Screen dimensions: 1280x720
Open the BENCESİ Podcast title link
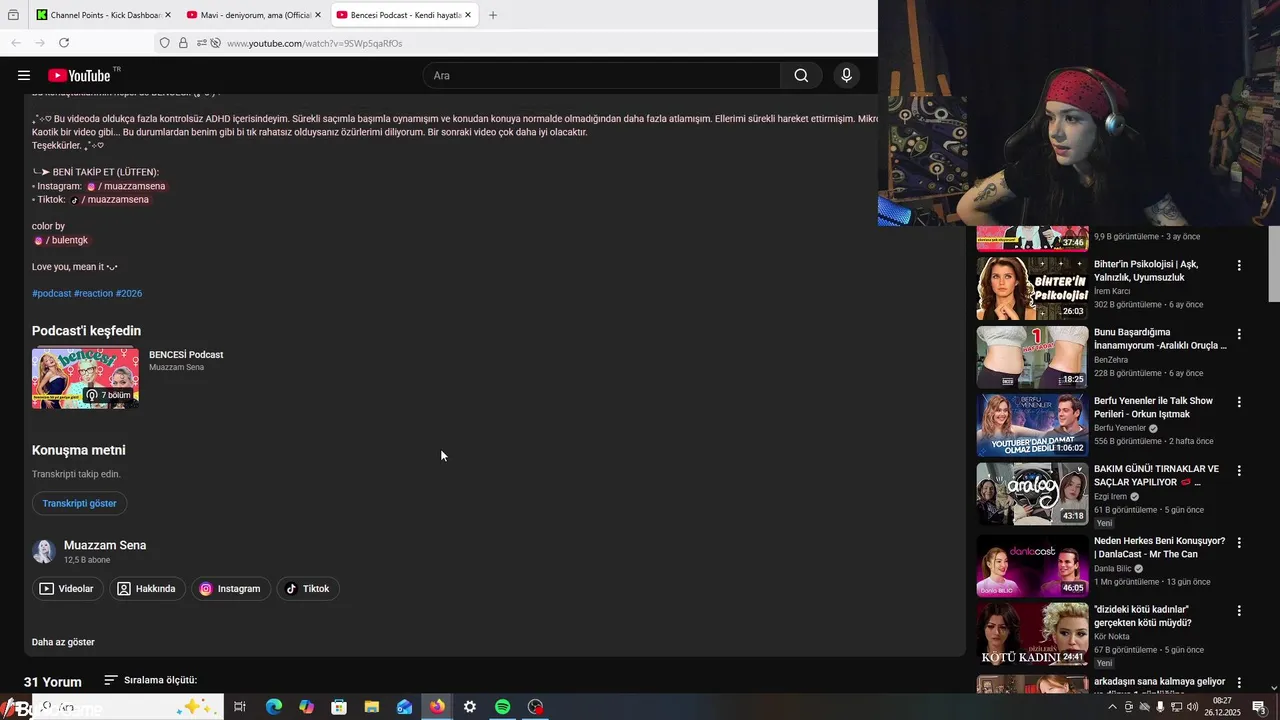186,354
